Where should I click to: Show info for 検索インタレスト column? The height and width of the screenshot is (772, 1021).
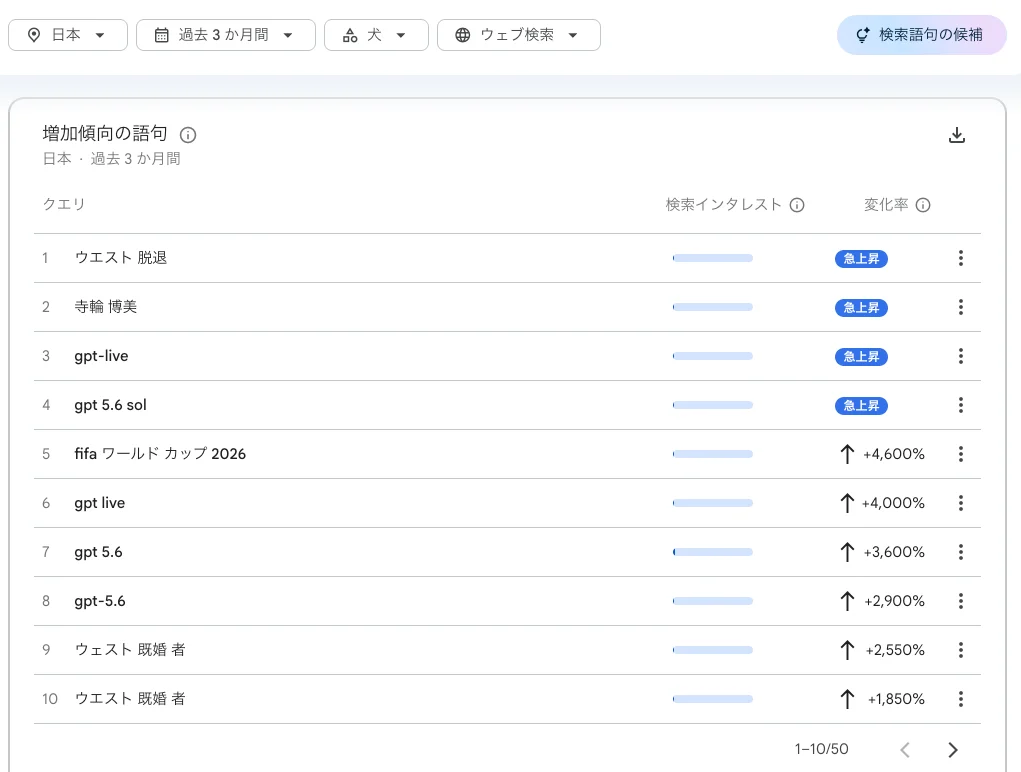tap(797, 205)
